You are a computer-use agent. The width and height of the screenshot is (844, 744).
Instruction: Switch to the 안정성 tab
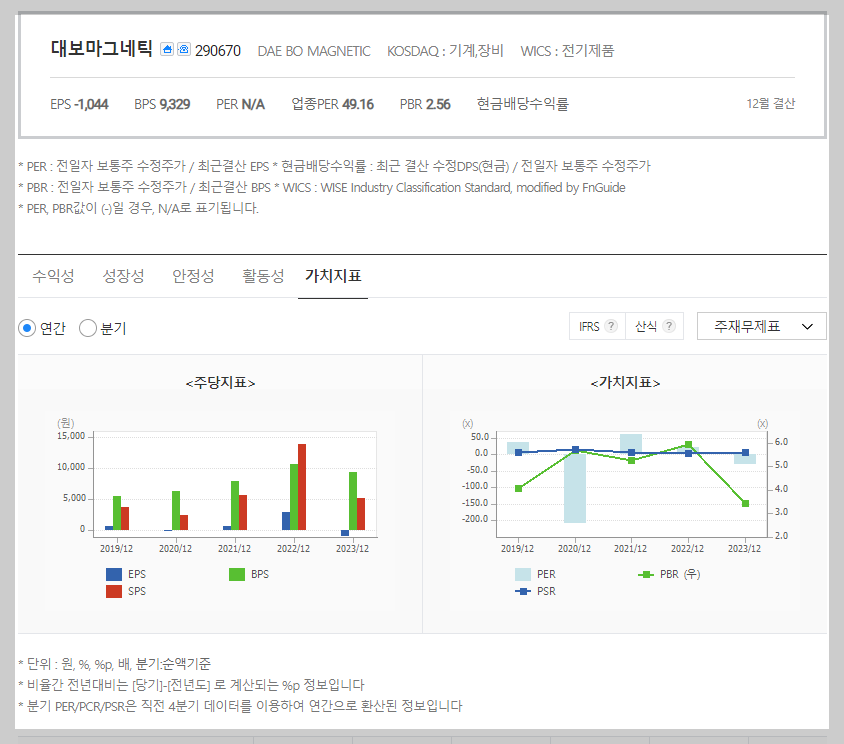tap(193, 276)
